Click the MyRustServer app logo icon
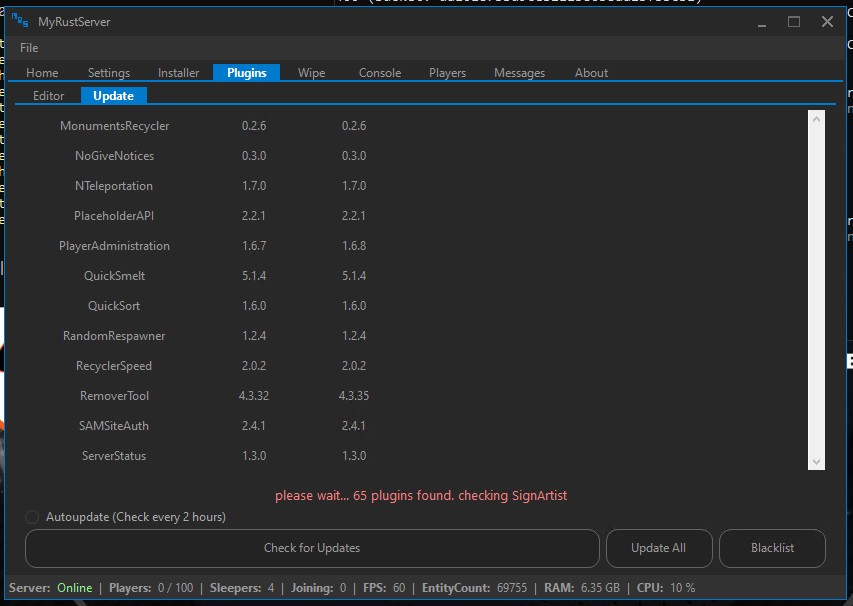Image resolution: width=853 pixels, height=606 pixels. click(19, 21)
